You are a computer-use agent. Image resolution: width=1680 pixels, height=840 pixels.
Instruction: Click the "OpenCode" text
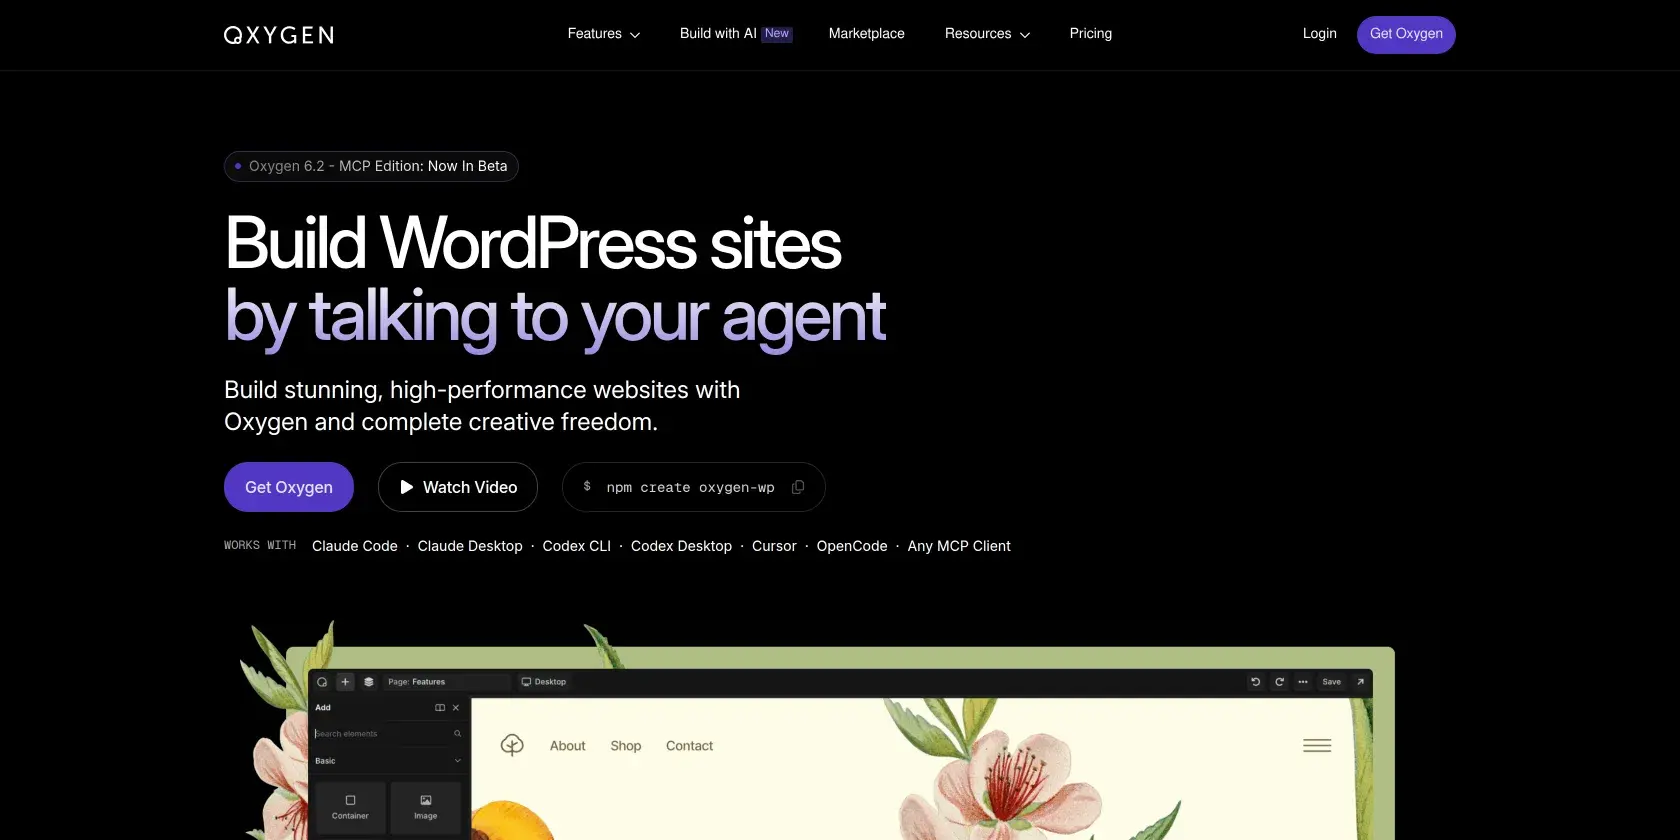pos(852,546)
